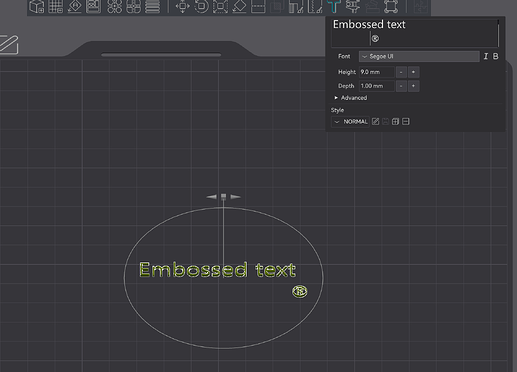517x372 pixels.
Task: Click the add new style icon
Action: click(x=395, y=122)
